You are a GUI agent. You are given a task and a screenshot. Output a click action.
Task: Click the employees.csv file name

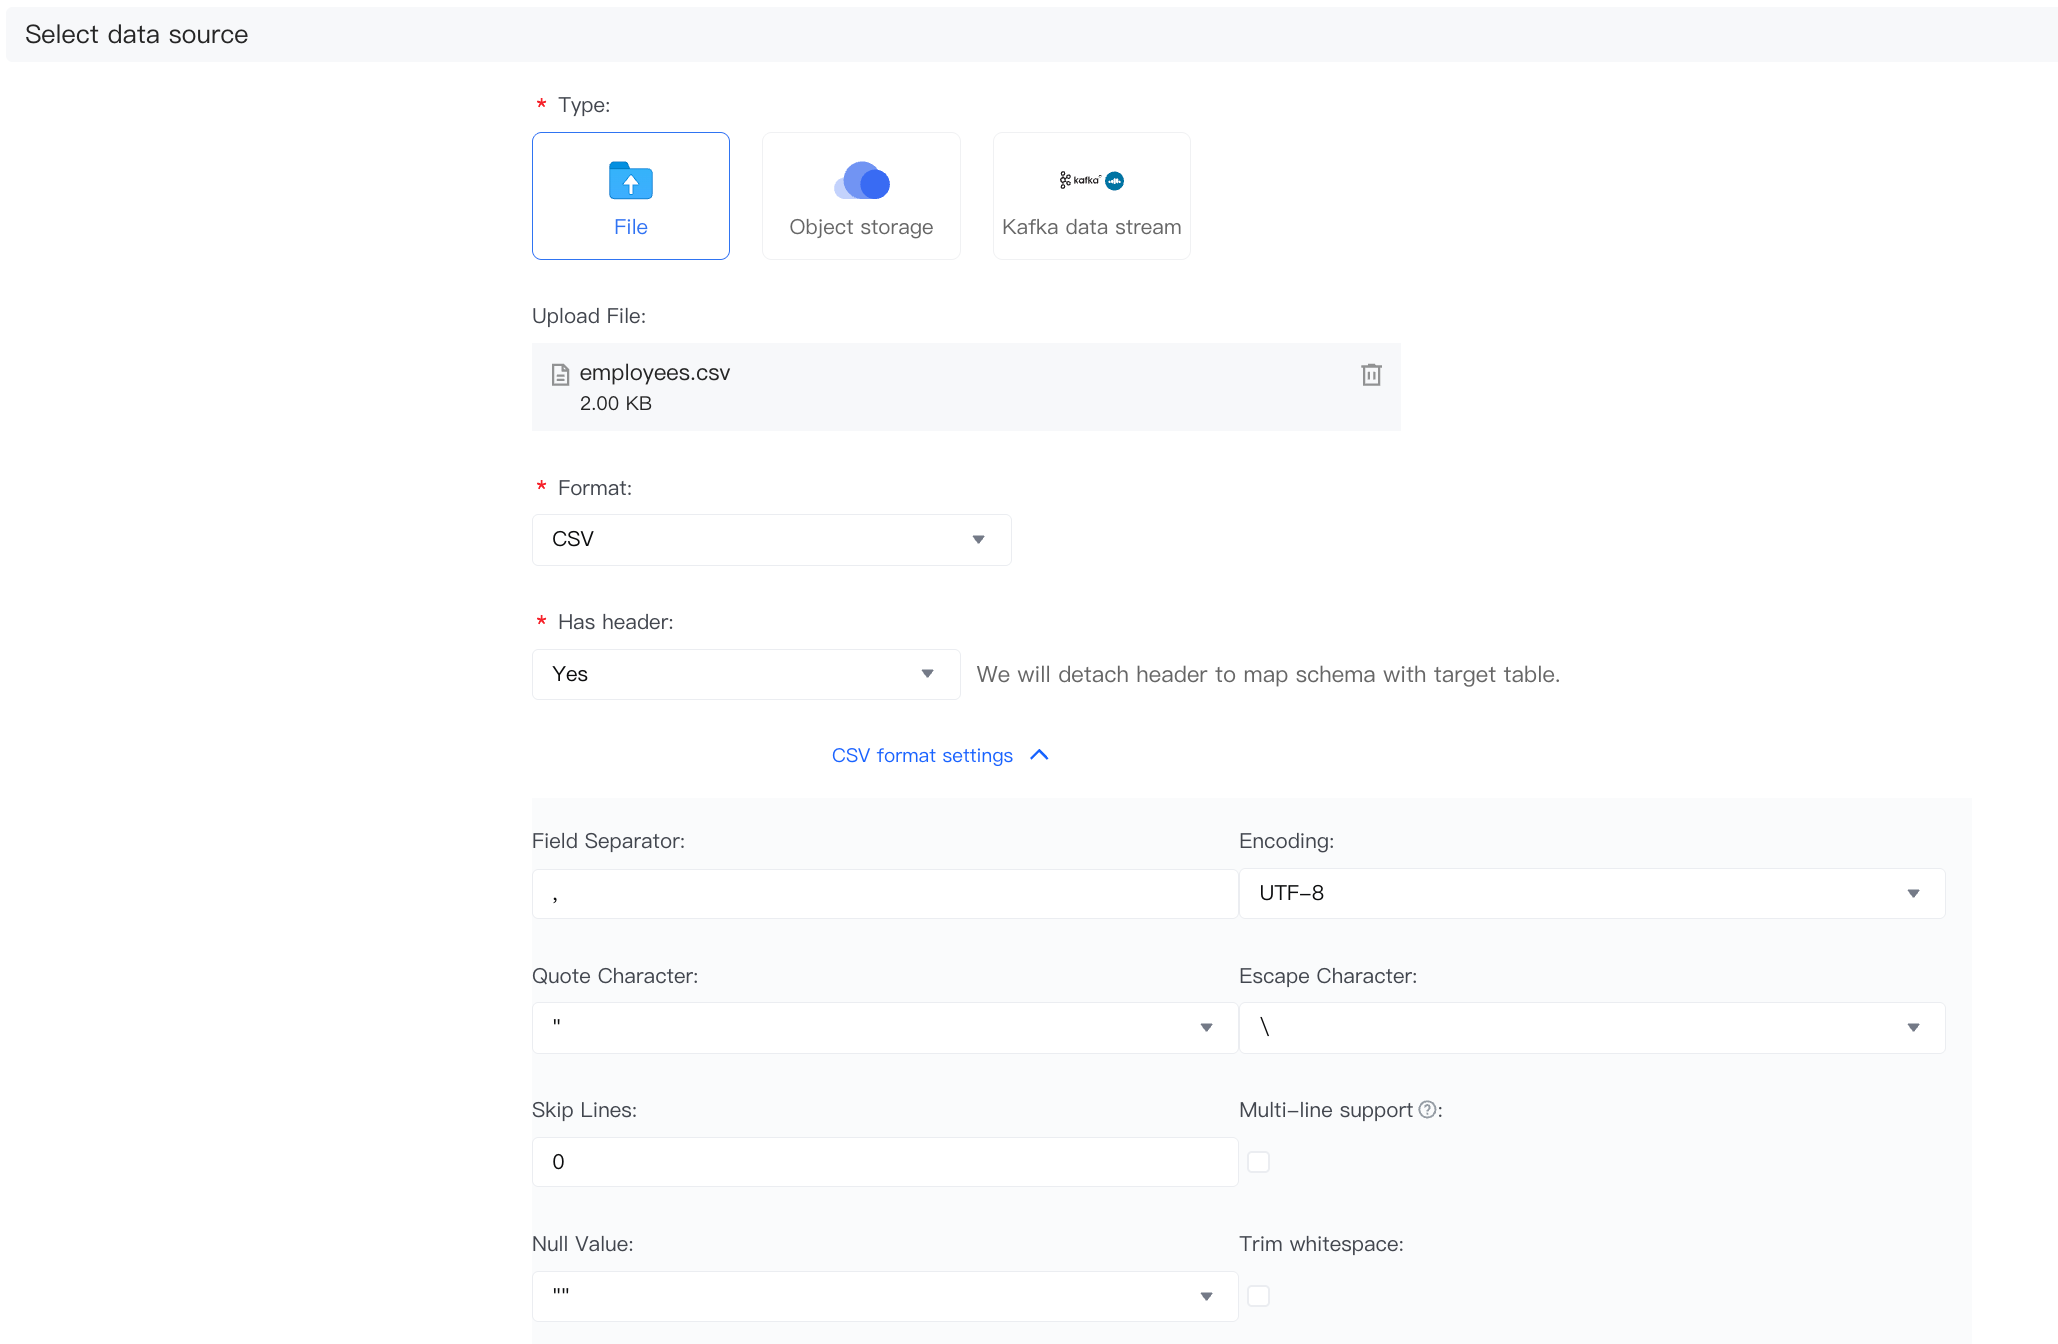pos(654,373)
